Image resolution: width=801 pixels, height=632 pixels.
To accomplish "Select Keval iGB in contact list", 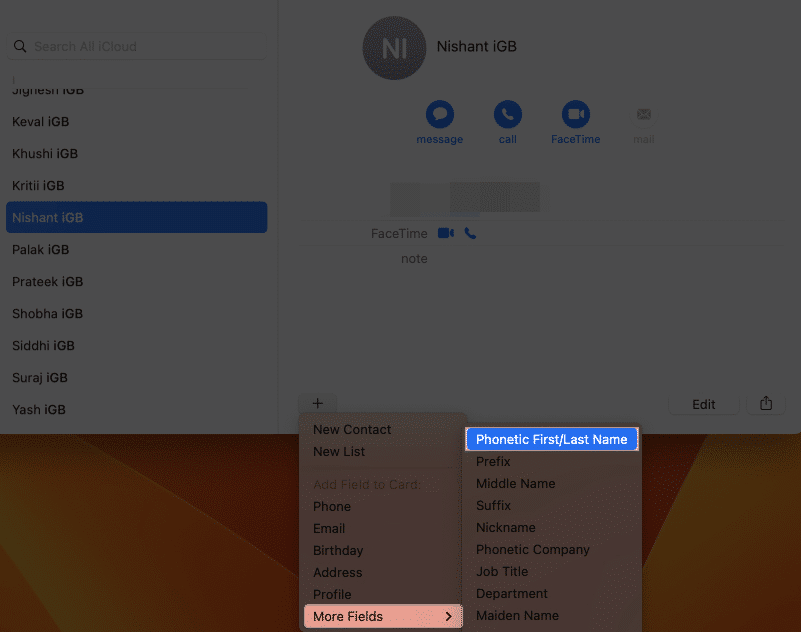I will point(136,122).
